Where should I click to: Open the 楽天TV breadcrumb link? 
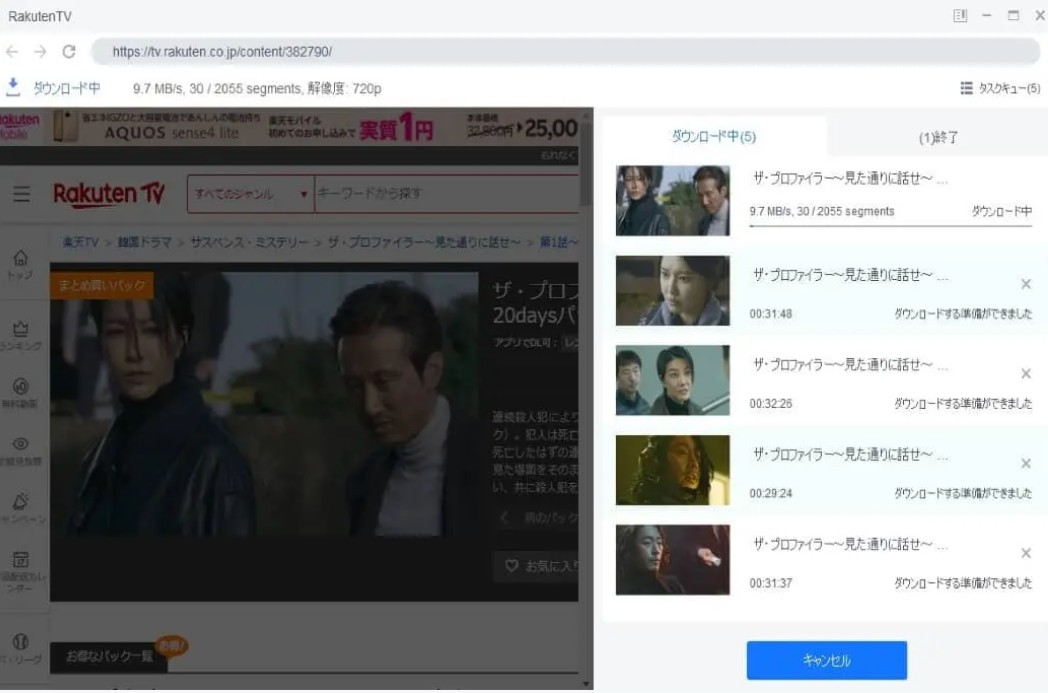tap(80, 242)
